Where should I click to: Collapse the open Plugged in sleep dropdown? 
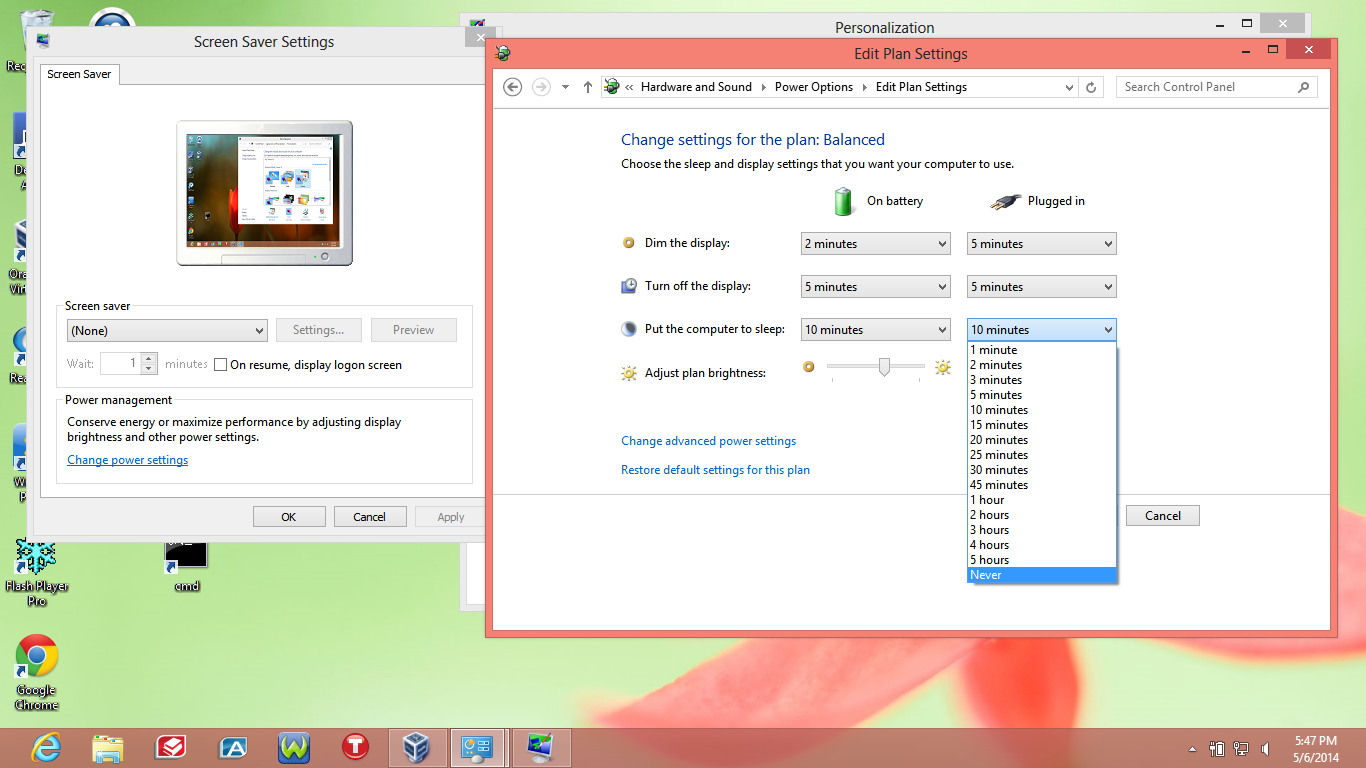click(x=1041, y=329)
